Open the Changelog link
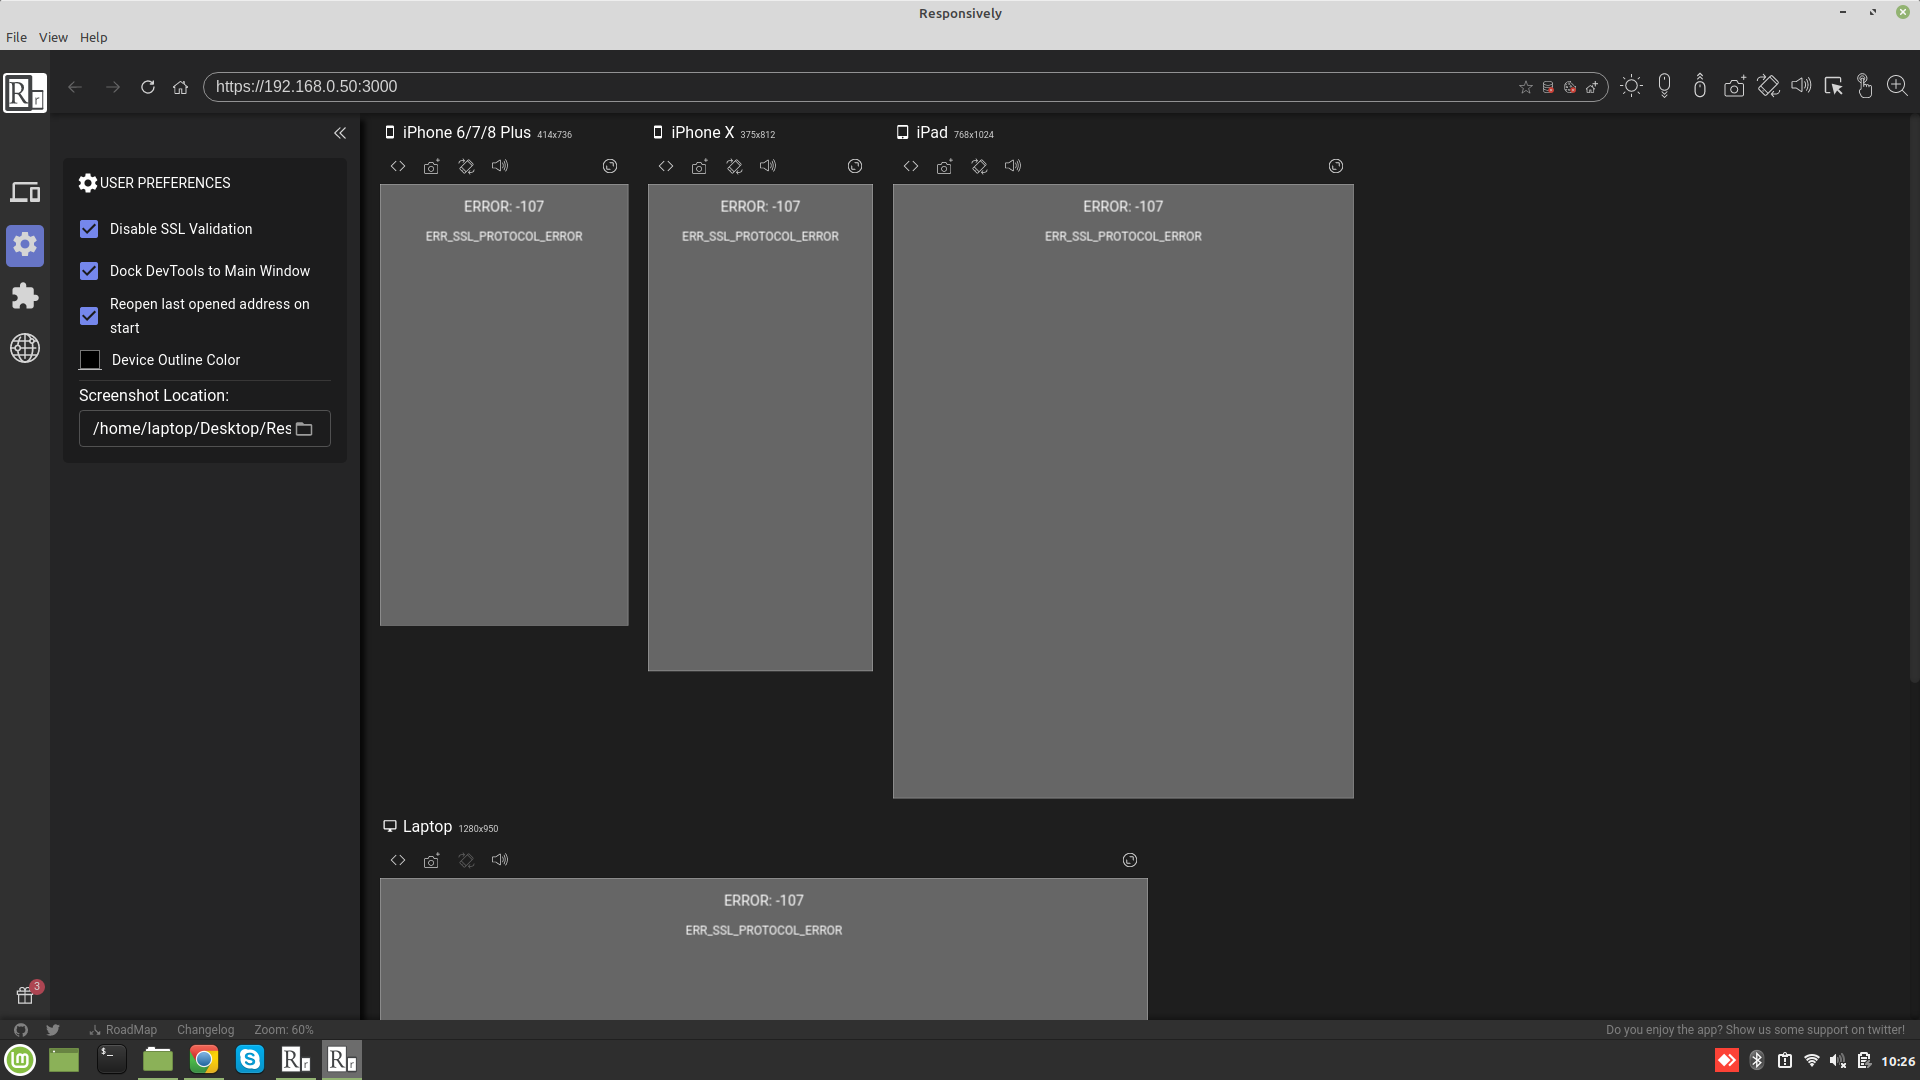The height and width of the screenshot is (1080, 1920). (206, 1030)
